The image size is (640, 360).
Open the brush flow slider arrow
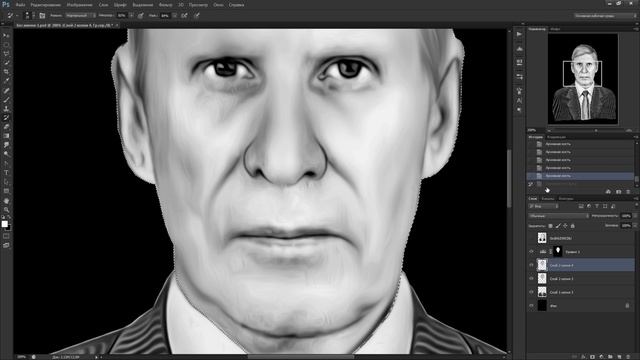coord(174,16)
